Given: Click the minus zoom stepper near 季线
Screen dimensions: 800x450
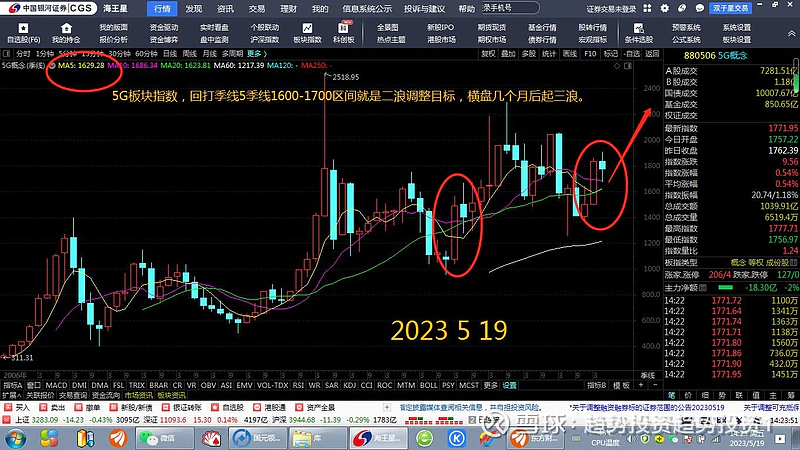Looking at the screenshot, I should click(656, 385).
